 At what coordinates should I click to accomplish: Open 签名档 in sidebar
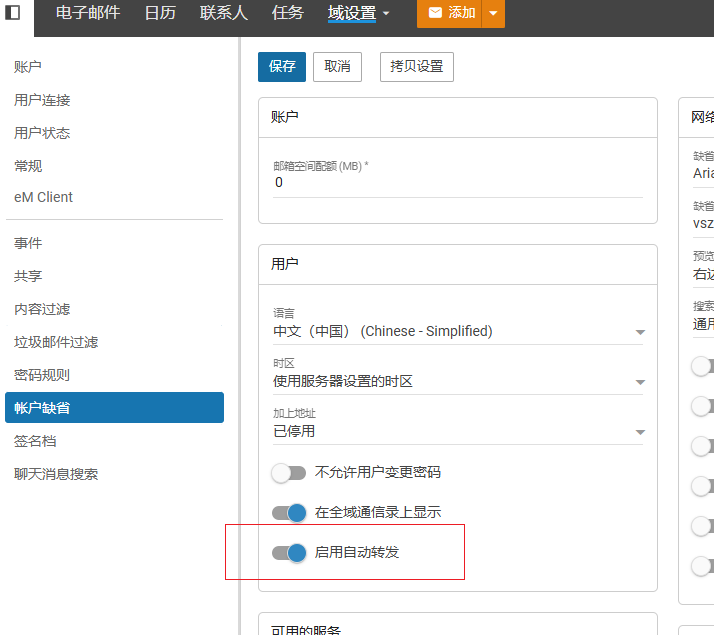[35, 441]
